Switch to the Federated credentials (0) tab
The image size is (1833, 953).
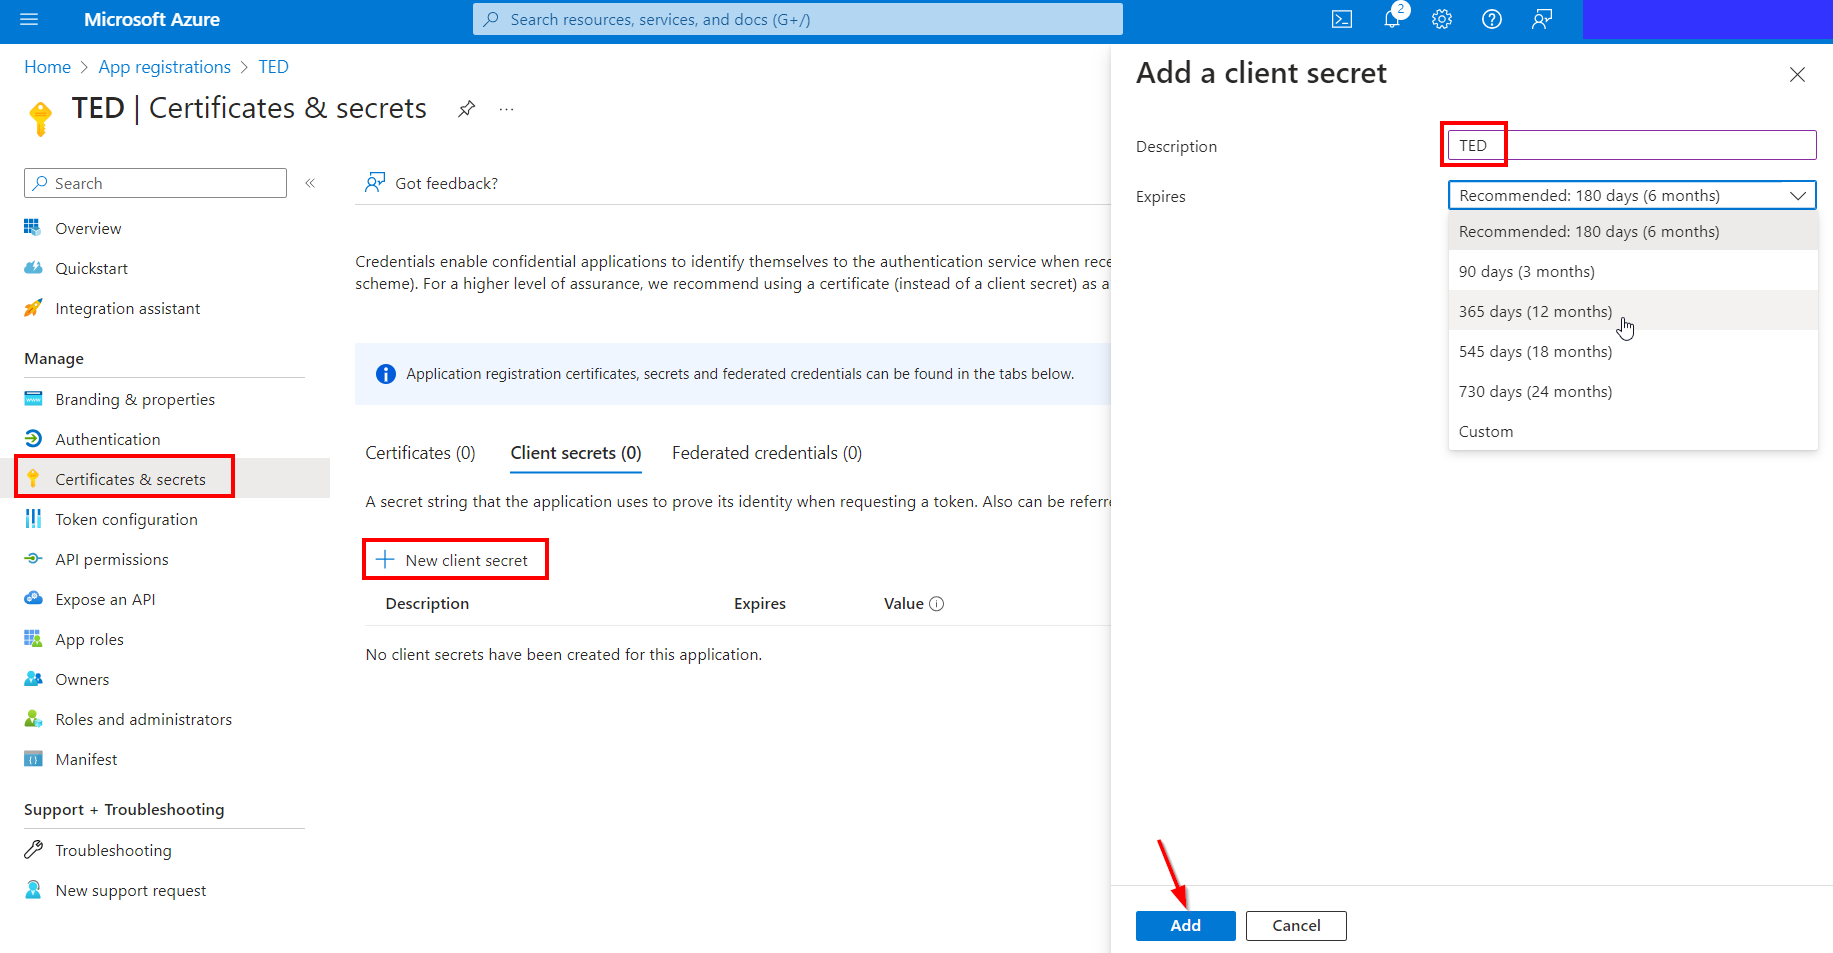pyautogui.click(x=767, y=453)
